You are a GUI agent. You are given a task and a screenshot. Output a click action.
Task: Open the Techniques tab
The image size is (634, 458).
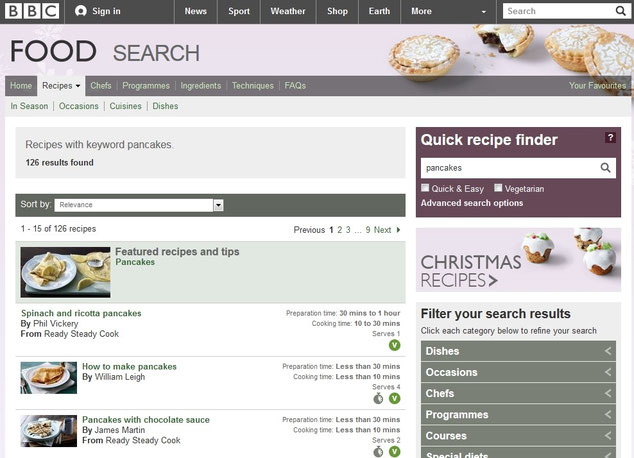tap(253, 86)
